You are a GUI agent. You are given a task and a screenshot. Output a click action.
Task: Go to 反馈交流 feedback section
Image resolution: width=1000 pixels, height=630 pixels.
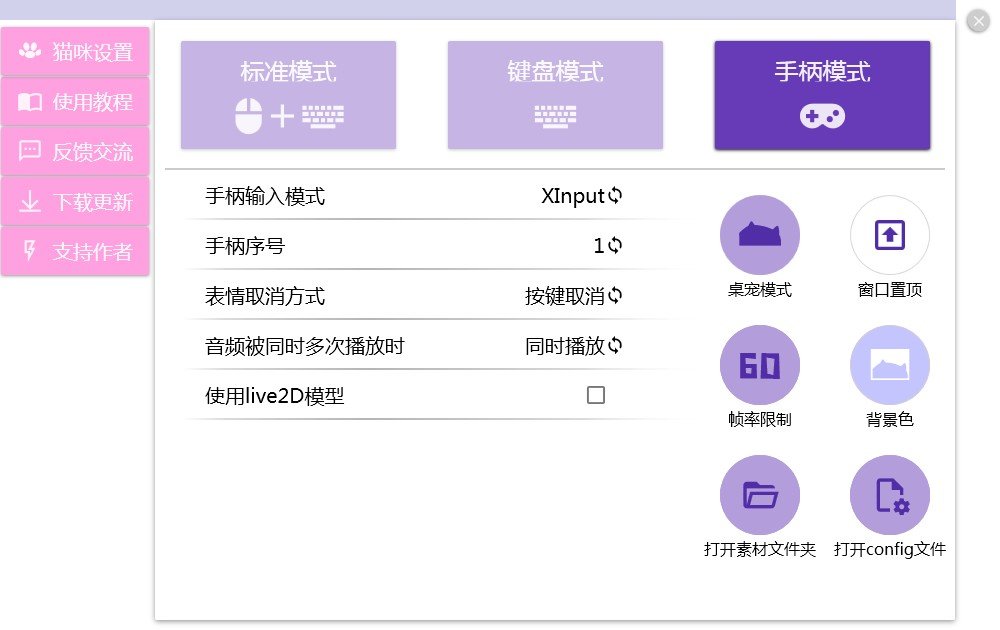click(x=75, y=152)
